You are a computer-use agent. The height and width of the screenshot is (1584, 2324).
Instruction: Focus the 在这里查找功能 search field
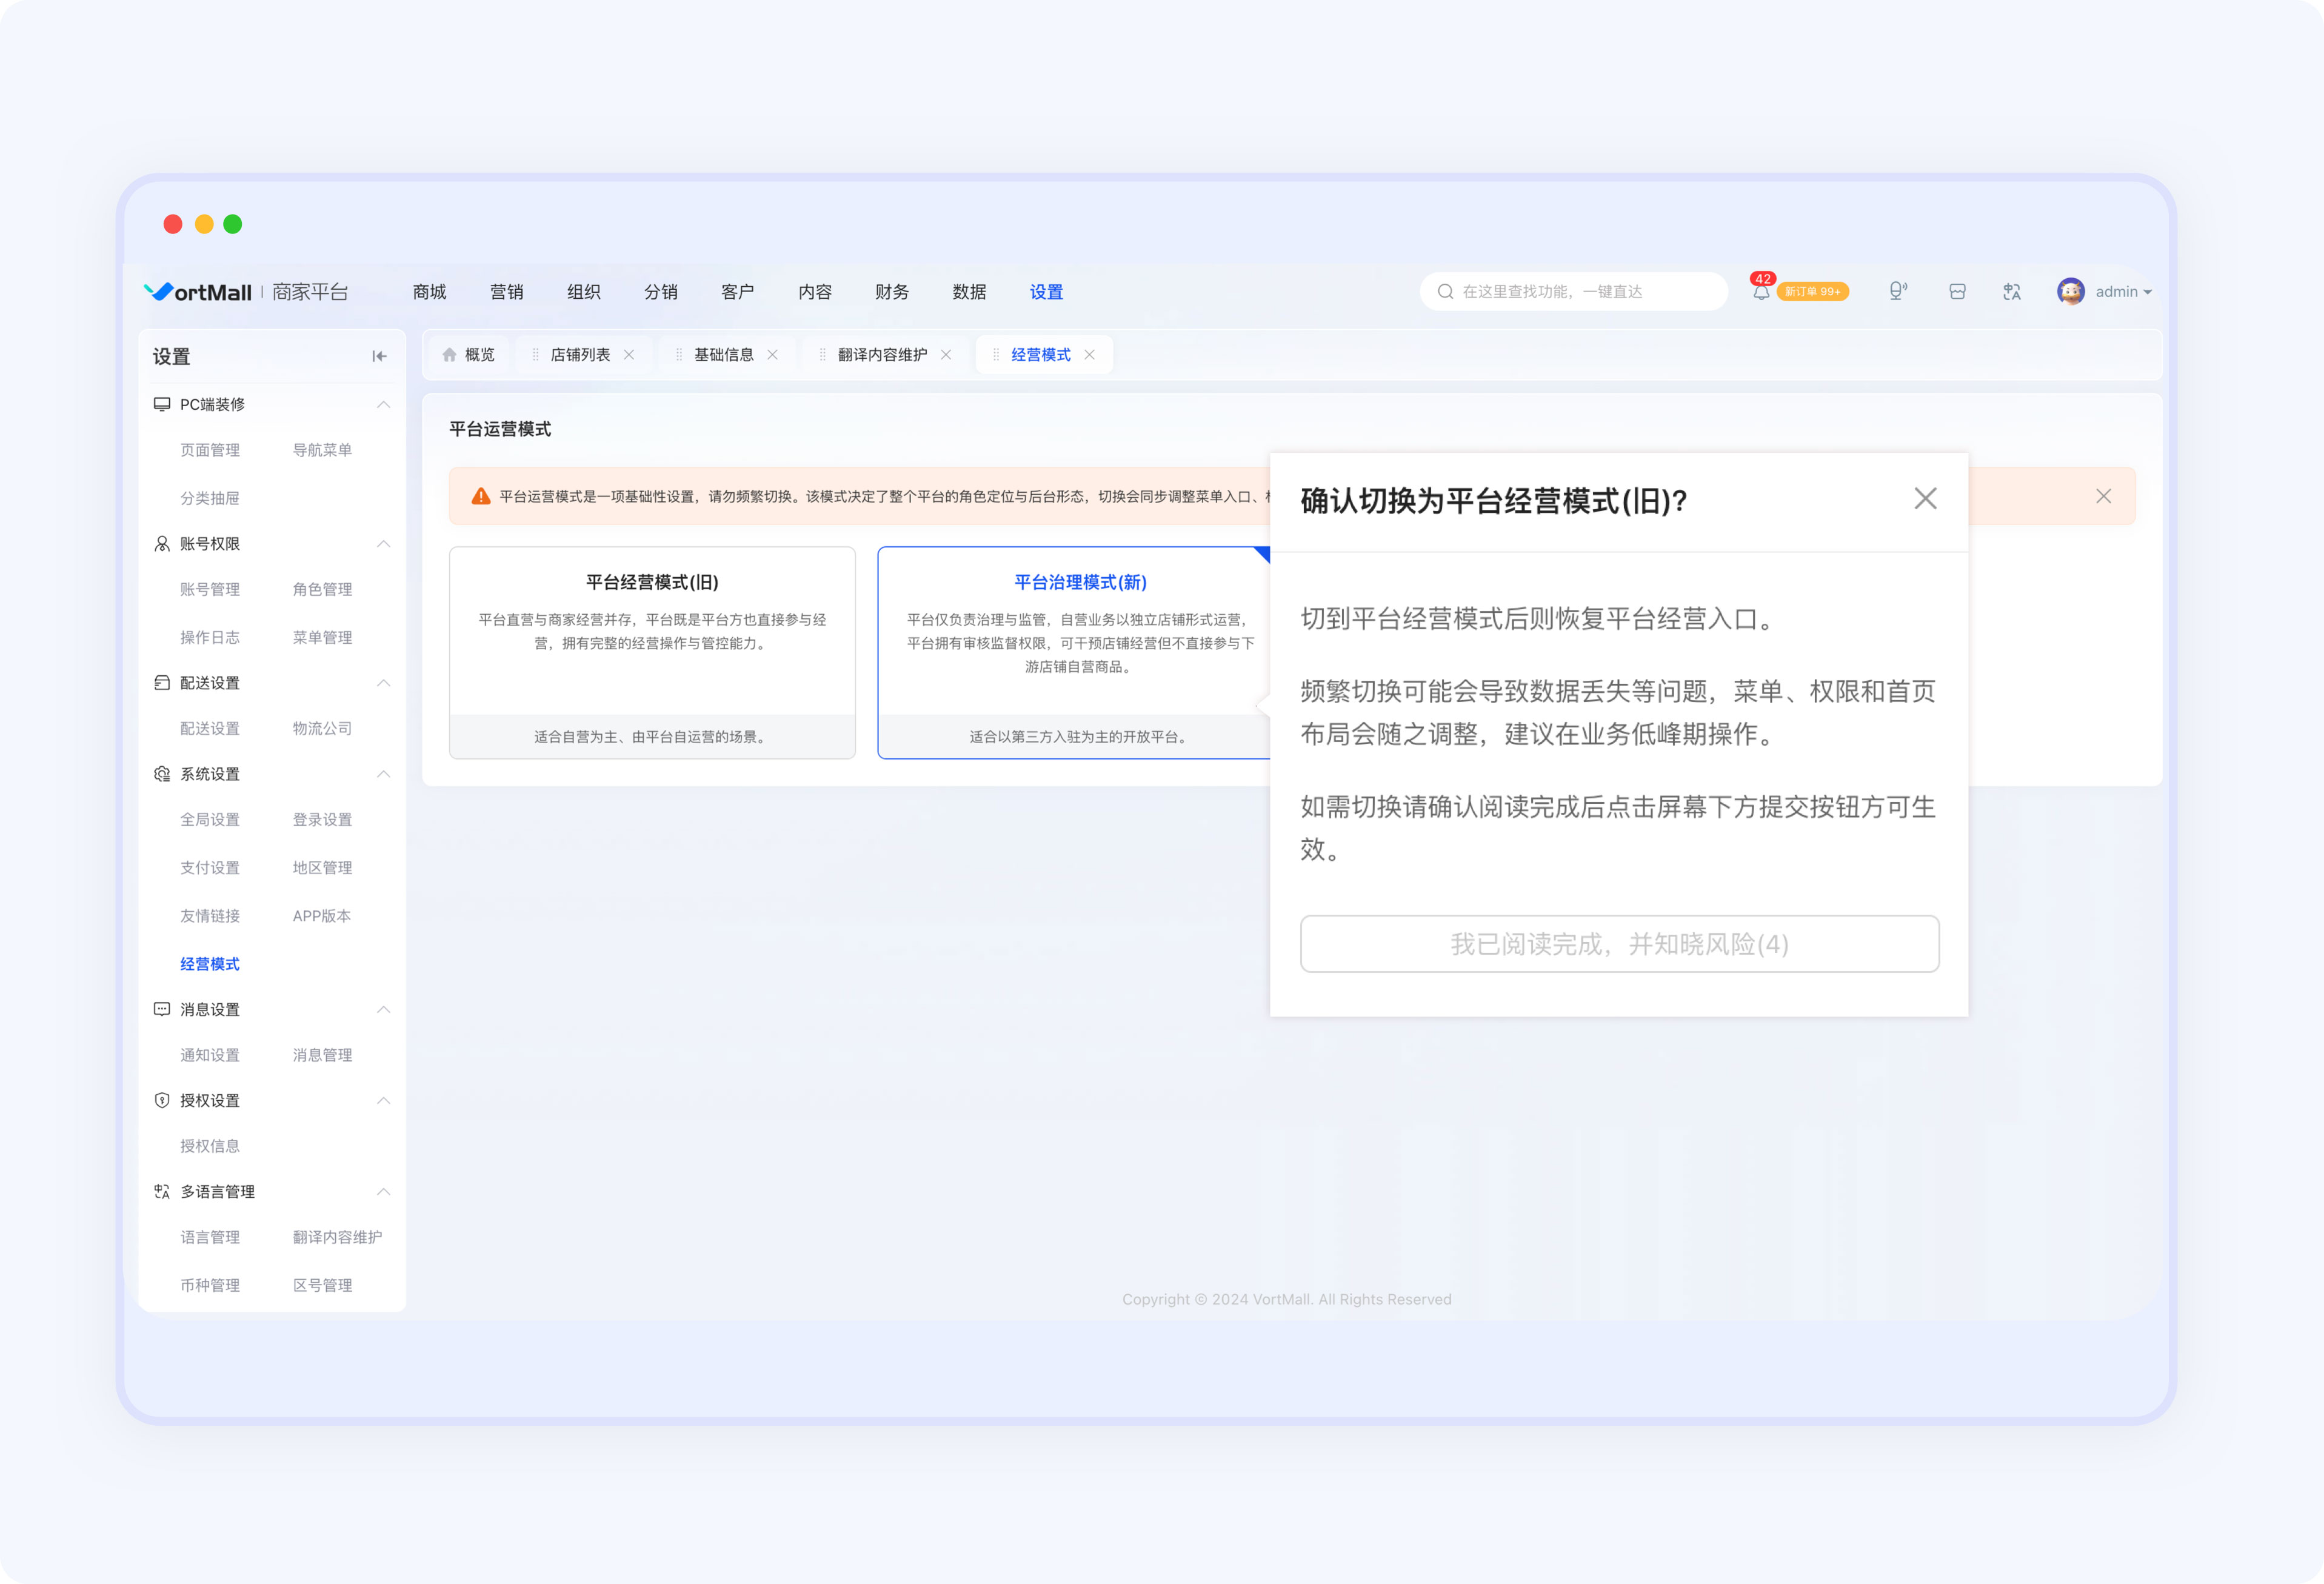point(1573,291)
